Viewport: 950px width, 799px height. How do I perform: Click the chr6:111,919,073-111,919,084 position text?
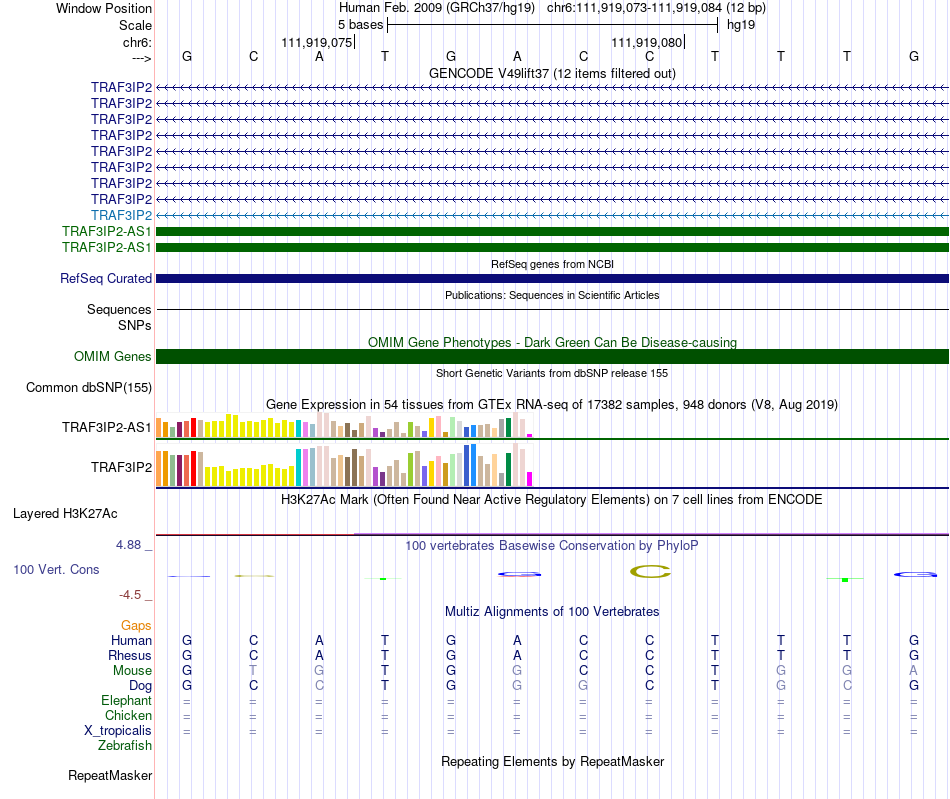click(x=634, y=8)
